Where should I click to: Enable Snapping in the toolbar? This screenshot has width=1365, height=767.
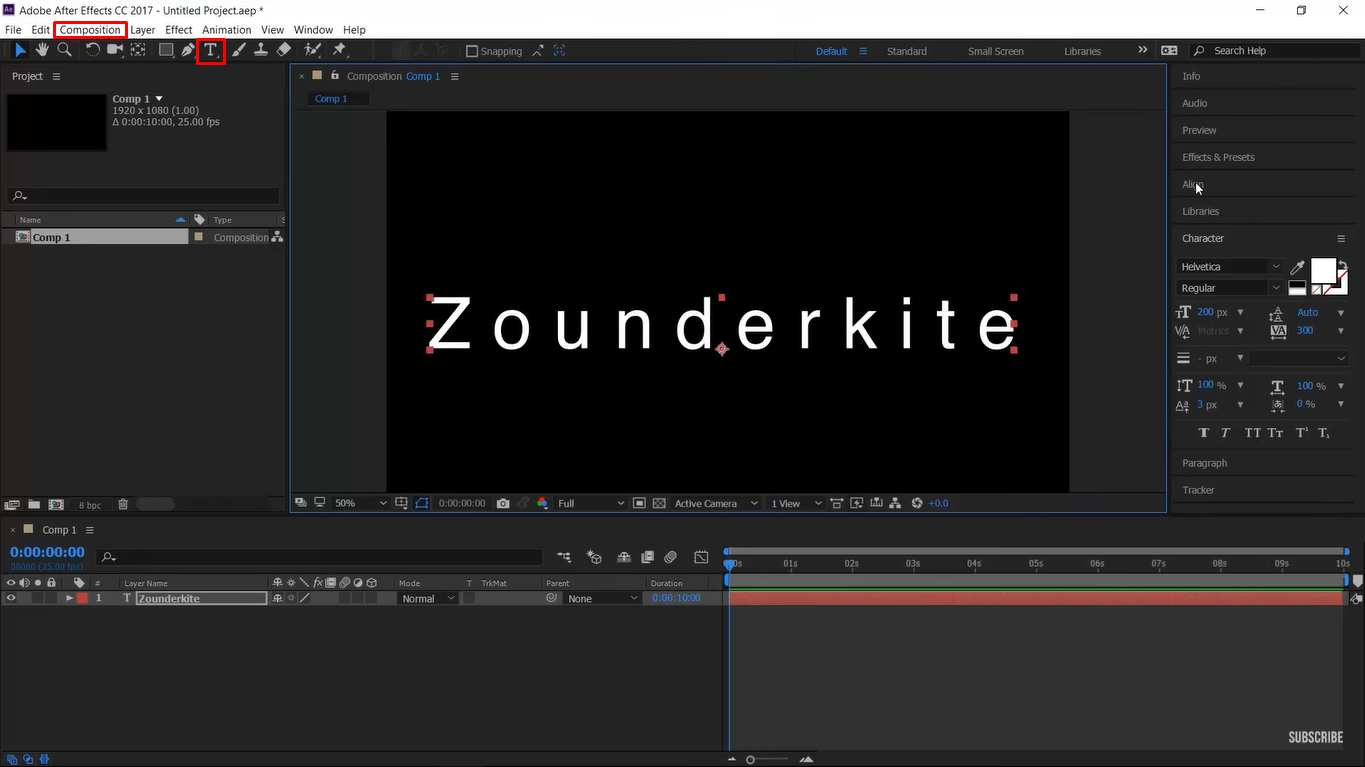tap(469, 50)
